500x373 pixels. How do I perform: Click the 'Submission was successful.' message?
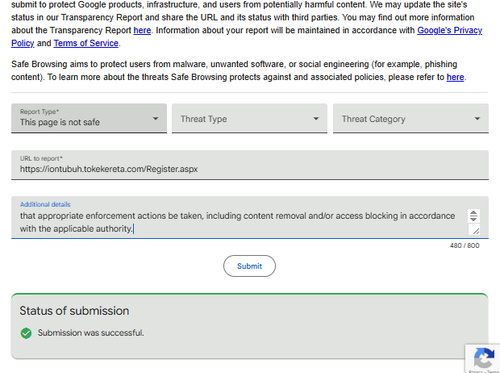pyautogui.click(x=91, y=333)
